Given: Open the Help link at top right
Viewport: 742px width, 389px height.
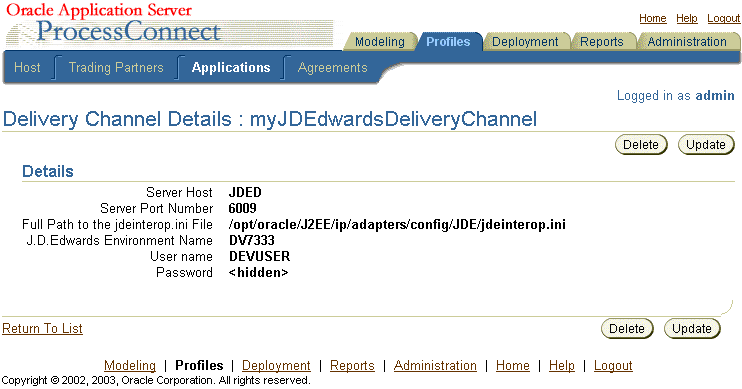Looking at the screenshot, I should click(x=687, y=18).
